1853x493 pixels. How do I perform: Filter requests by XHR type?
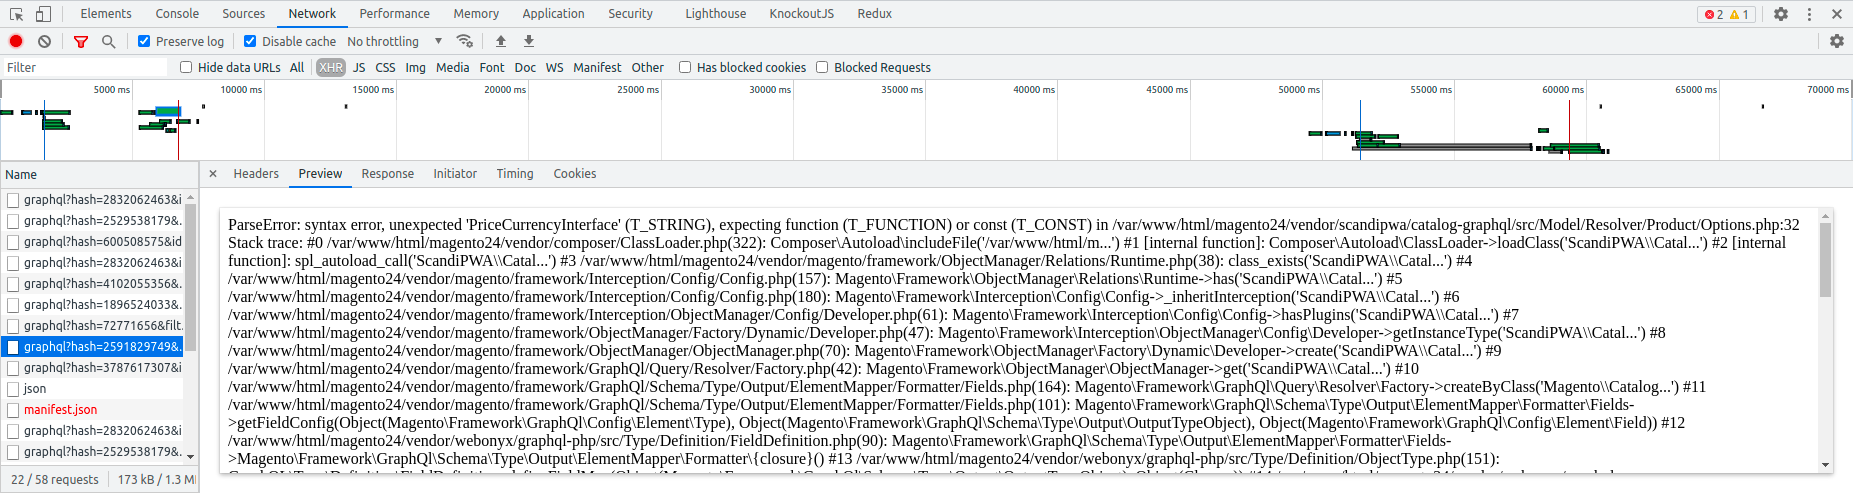(x=331, y=67)
